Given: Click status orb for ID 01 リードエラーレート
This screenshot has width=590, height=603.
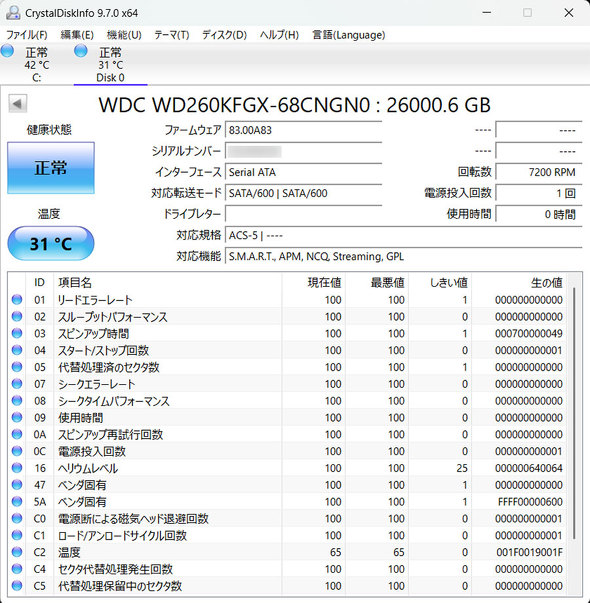Looking at the screenshot, I should coord(17,300).
